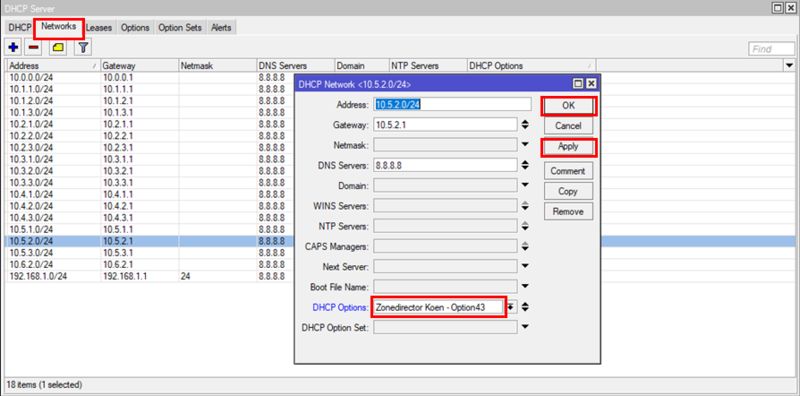
Task: Open the column selector arrow in table header
Action: pyautogui.click(x=790, y=65)
